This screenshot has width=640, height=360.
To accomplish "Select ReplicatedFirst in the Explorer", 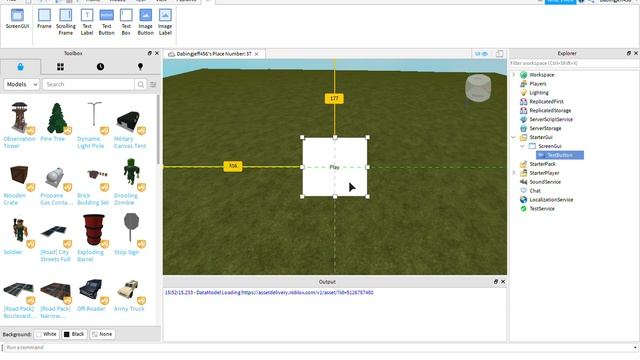I will coord(546,102).
